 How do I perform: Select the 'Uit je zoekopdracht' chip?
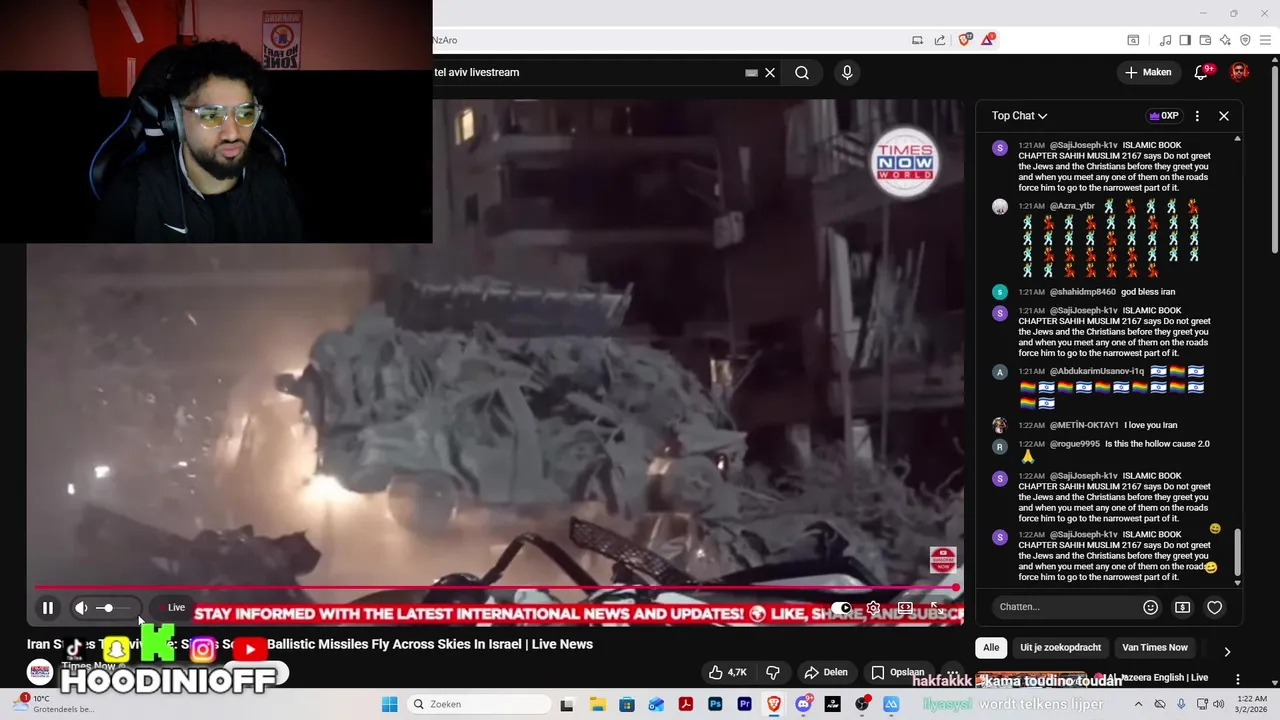pyautogui.click(x=1060, y=648)
